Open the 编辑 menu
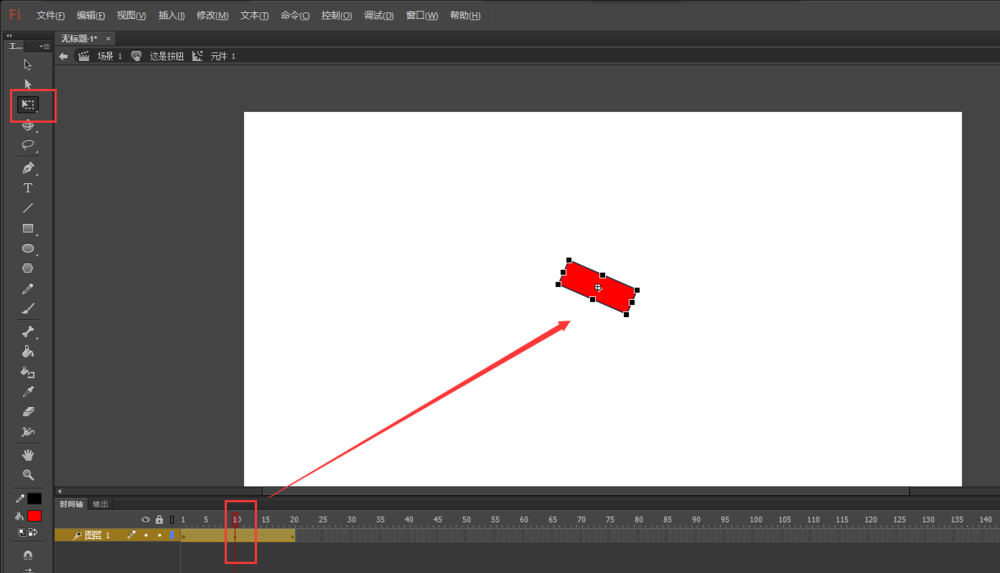Image resolution: width=1000 pixels, height=573 pixels. 91,15
